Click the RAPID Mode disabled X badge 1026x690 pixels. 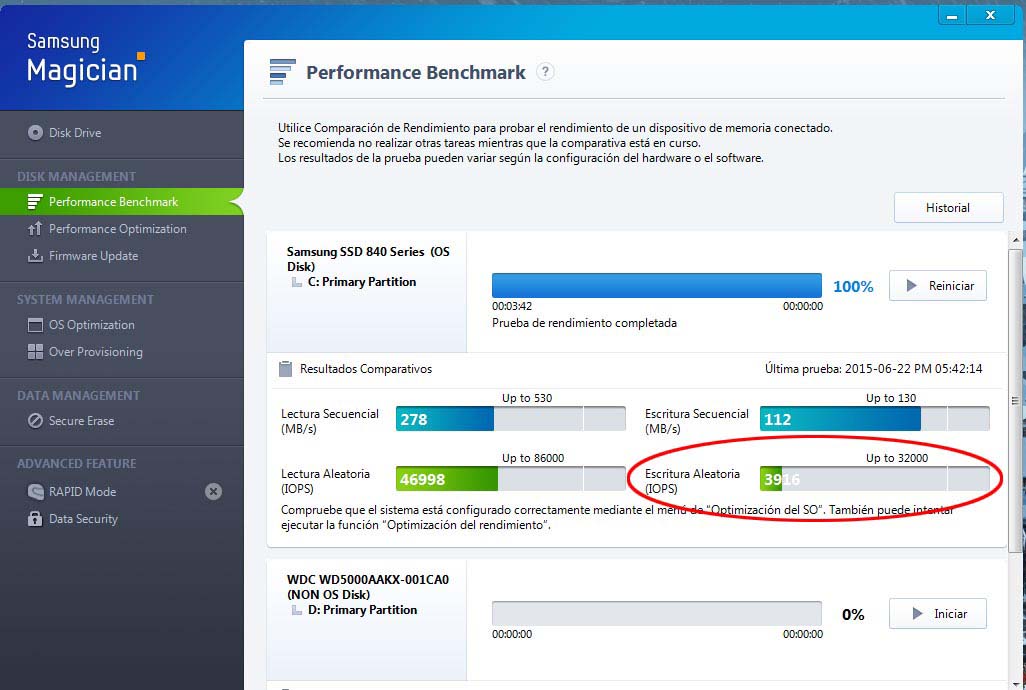point(213,491)
